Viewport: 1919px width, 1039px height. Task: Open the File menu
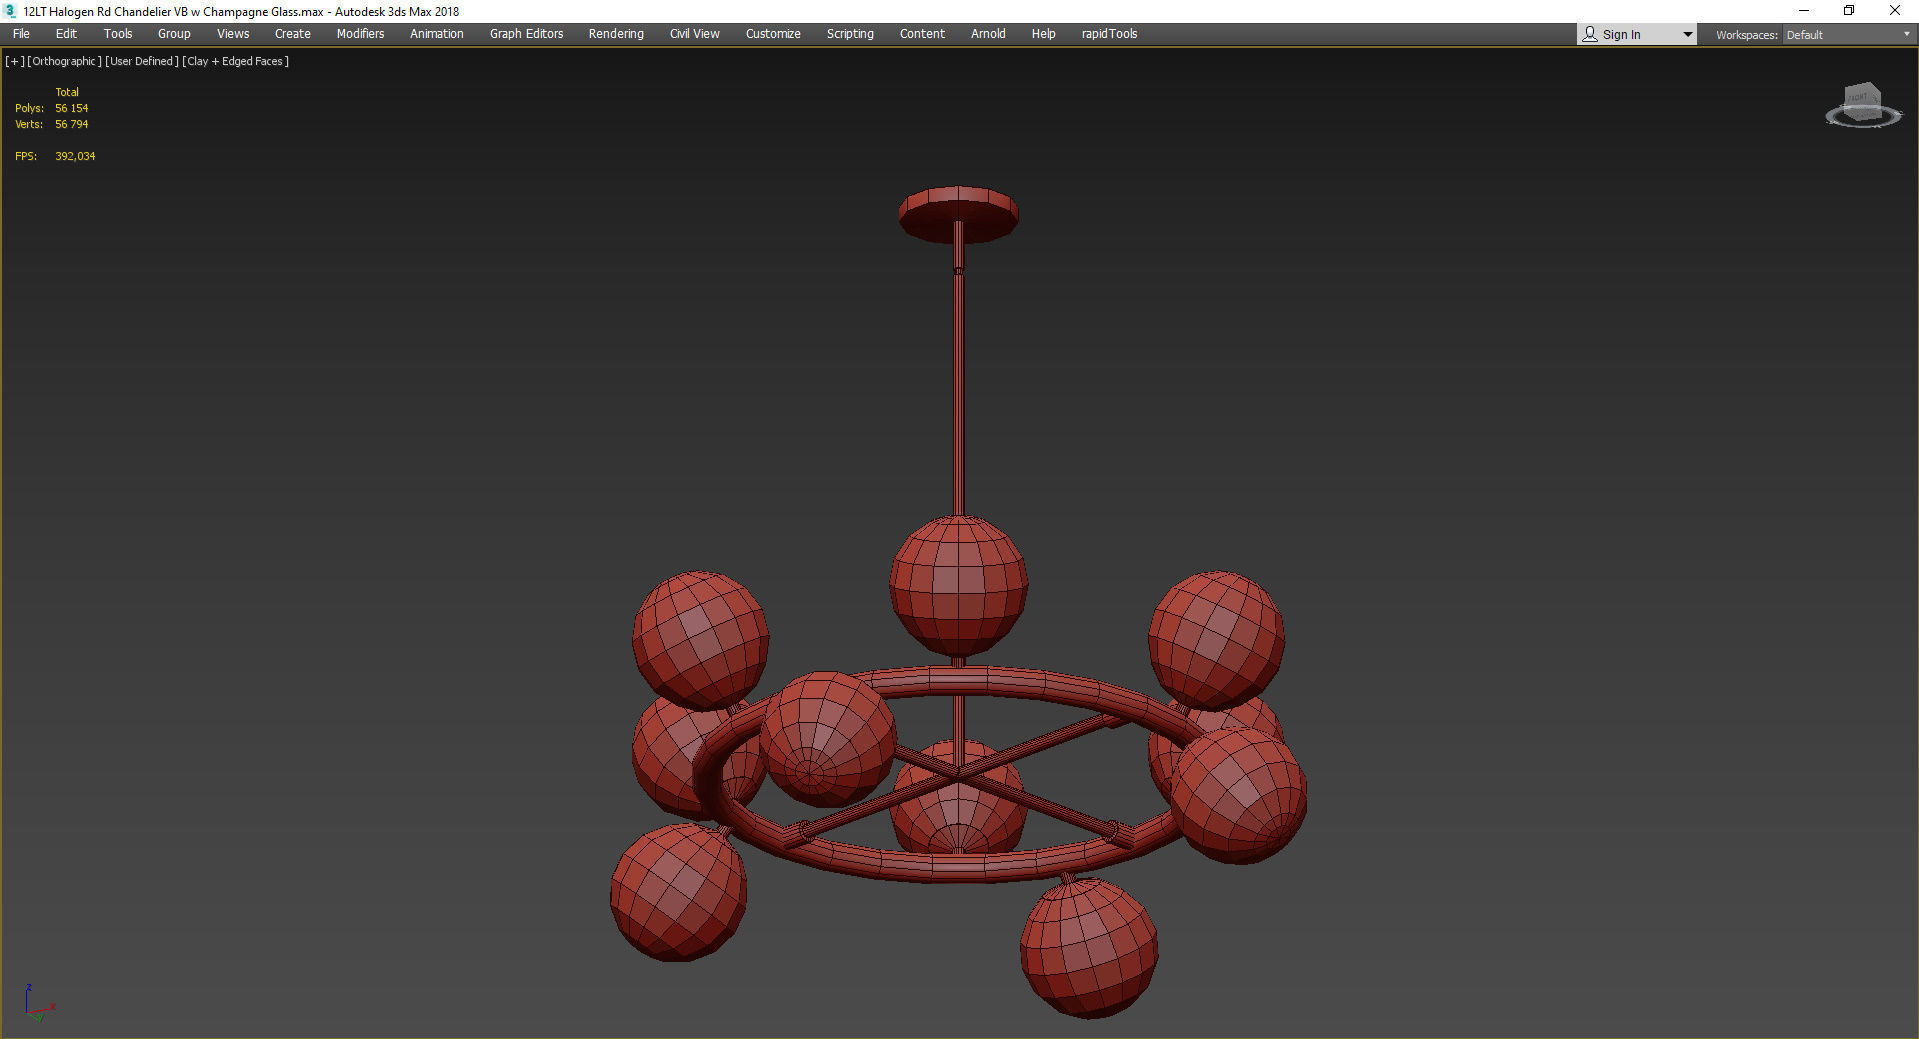tap(21, 34)
